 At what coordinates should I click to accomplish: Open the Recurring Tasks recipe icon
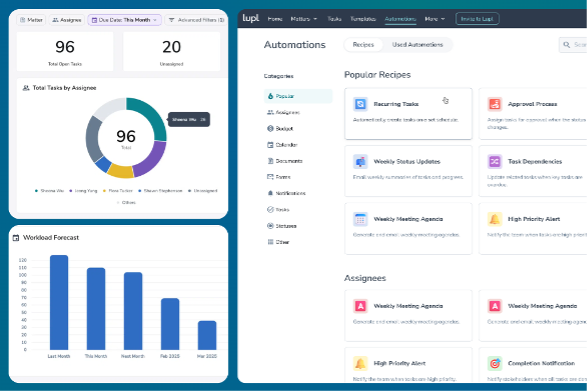click(x=360, y=104)
